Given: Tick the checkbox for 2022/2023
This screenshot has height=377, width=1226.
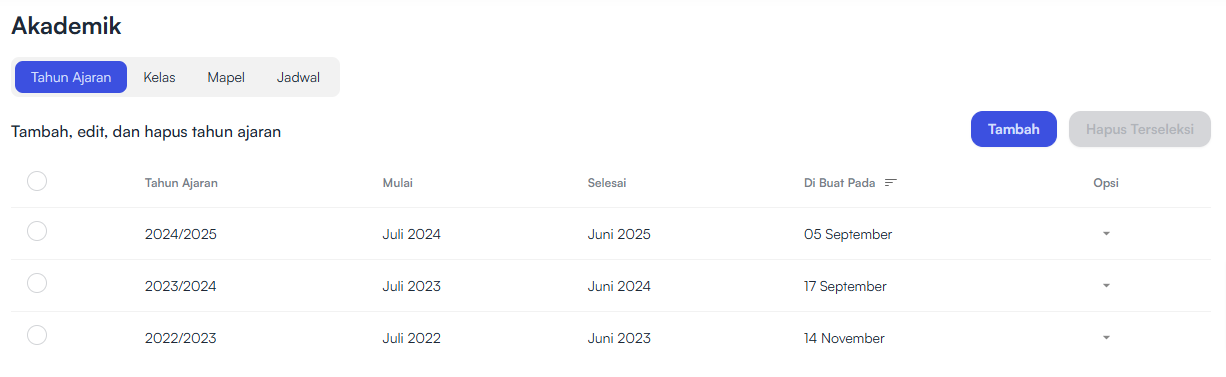Looking at the screenshot, I should tap(37, 335).
